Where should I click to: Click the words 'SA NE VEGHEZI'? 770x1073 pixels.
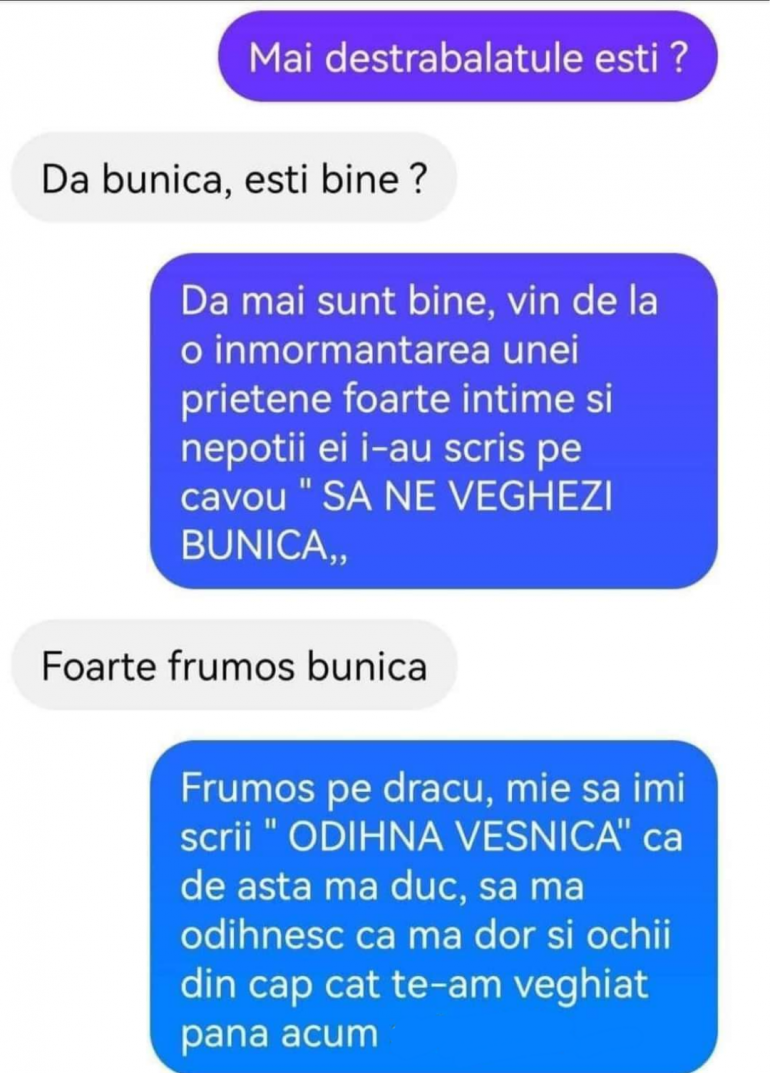467,497
